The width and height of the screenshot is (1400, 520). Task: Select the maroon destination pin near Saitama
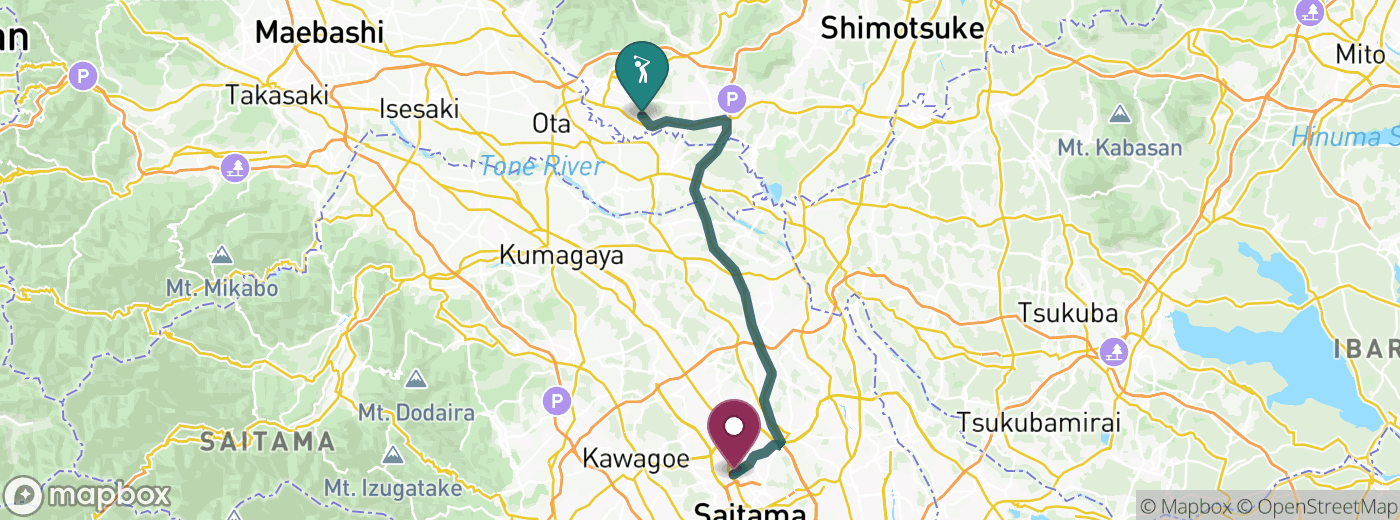[x=734, y=434]
